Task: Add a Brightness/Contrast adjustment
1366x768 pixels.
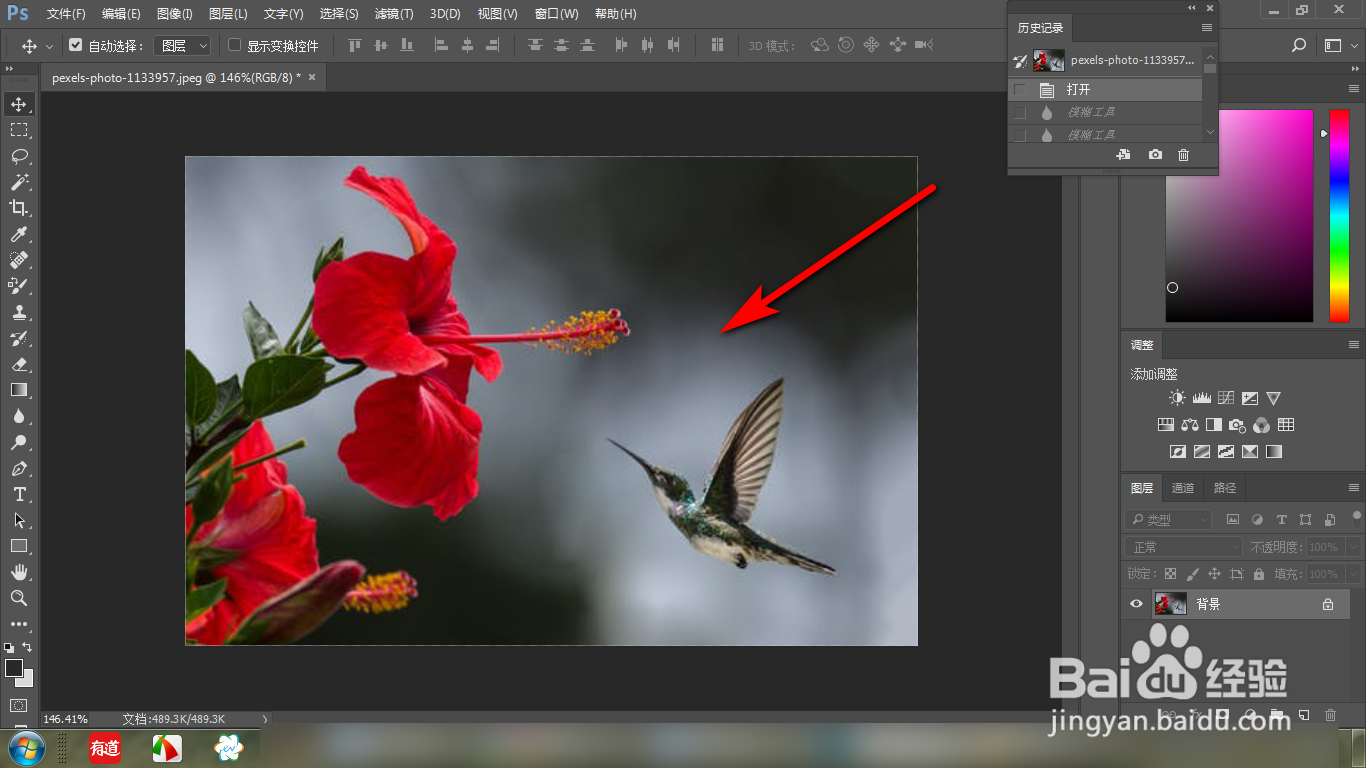Action: click(1177, 398)
